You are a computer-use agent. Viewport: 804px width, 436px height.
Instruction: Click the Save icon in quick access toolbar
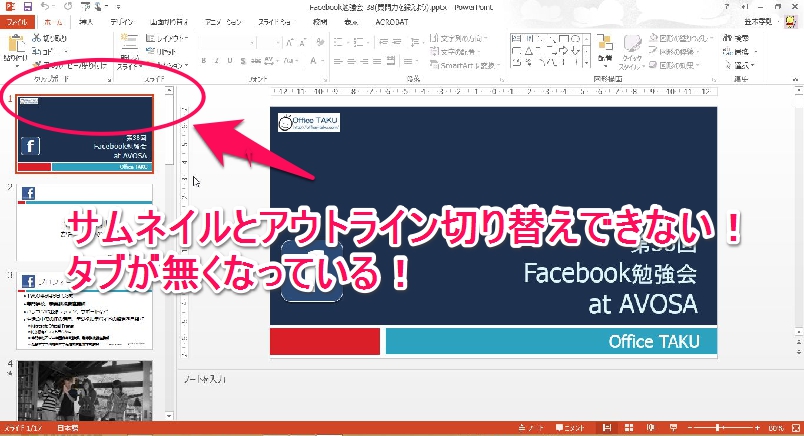point(28,7)
